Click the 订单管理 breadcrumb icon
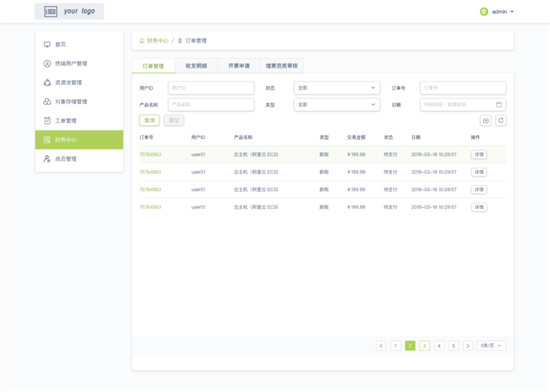Screen dimensions: 550x392 [x=180, y=41]
